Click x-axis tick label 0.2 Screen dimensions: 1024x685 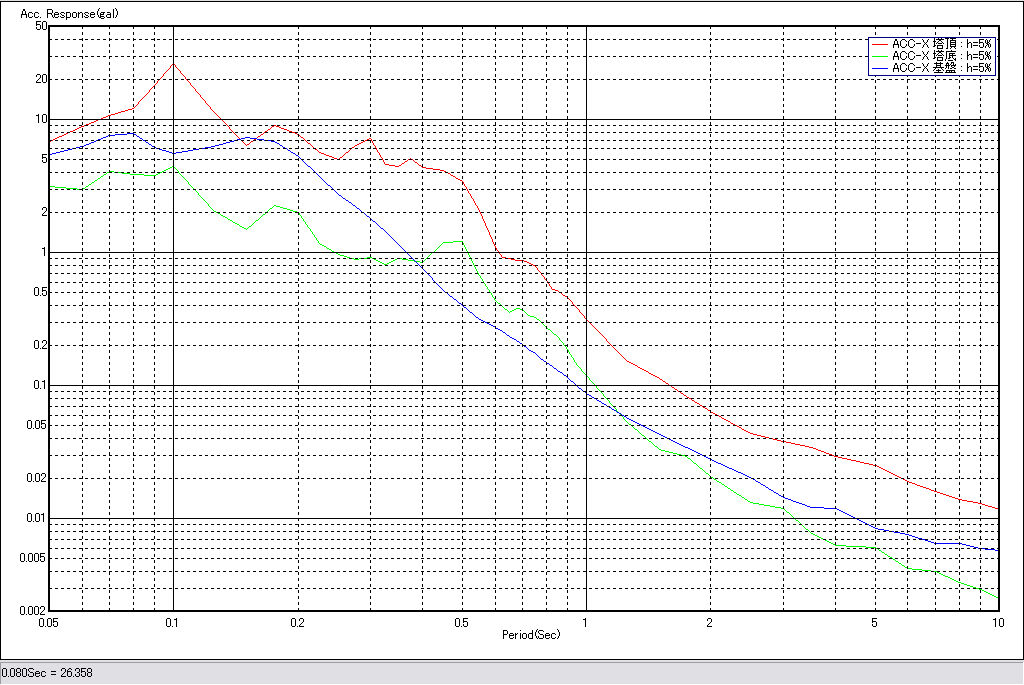point(297,622)
